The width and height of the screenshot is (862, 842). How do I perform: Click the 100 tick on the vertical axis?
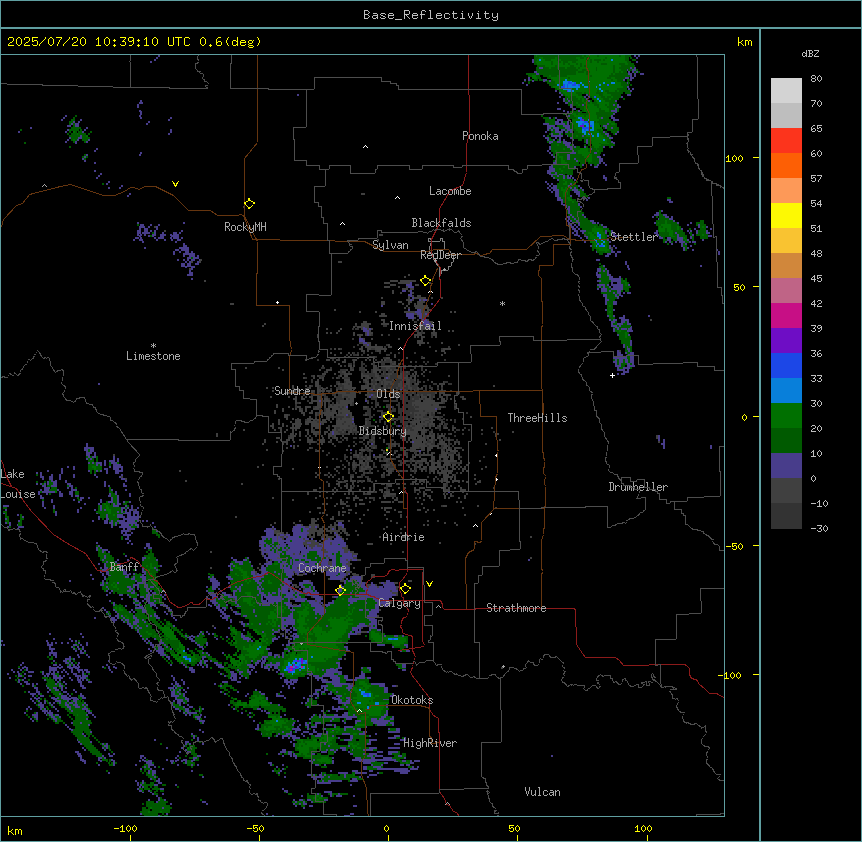(734, 158)
